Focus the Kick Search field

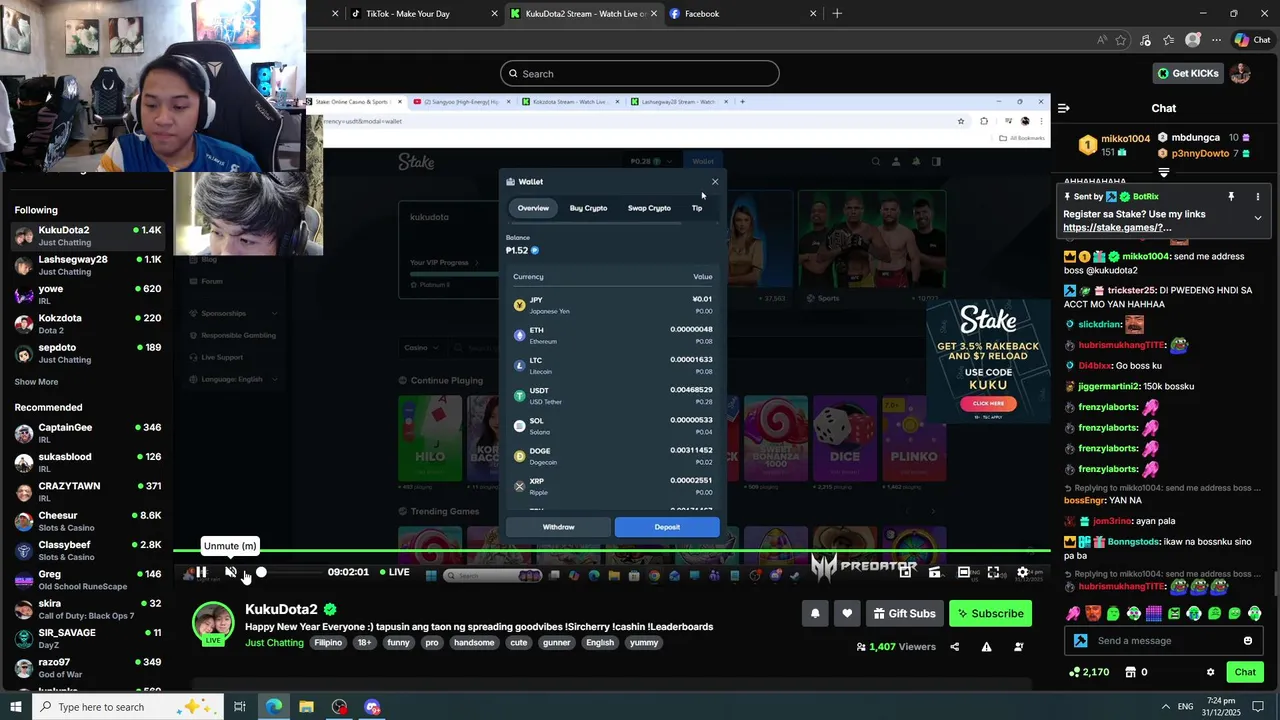pyautogui.click(x=640, y=73)
